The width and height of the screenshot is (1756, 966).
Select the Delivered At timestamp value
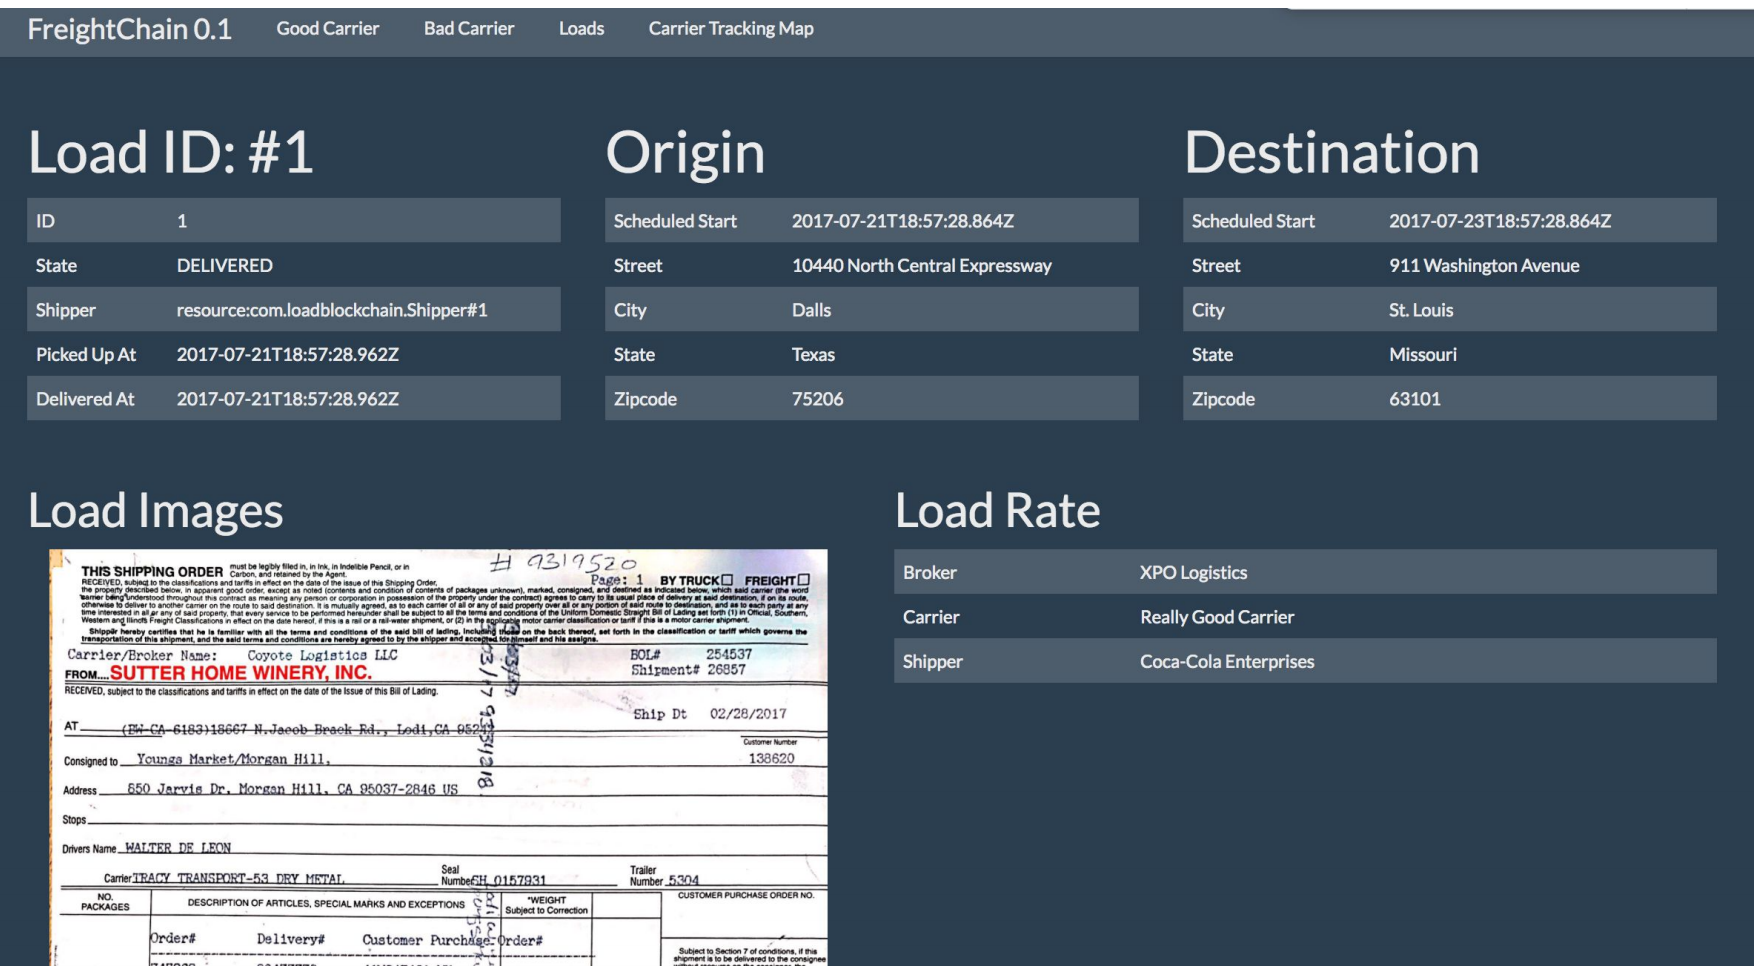288,399
